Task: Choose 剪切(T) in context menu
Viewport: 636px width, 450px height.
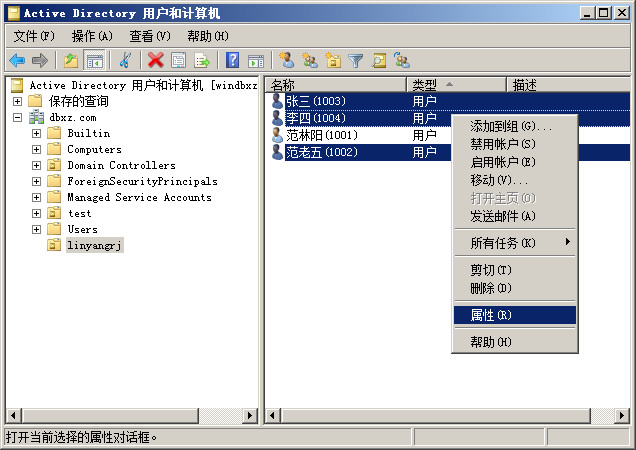Action: pyautogui.click(x=515, y=270)
